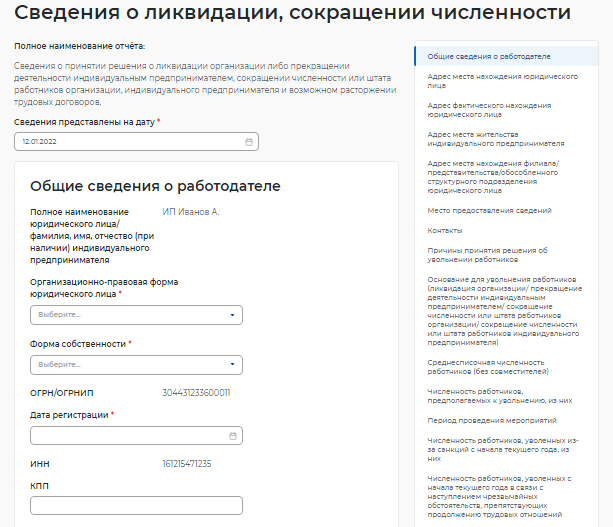Go to Адрес фактического нахождения юридического лица

[489, 110]
